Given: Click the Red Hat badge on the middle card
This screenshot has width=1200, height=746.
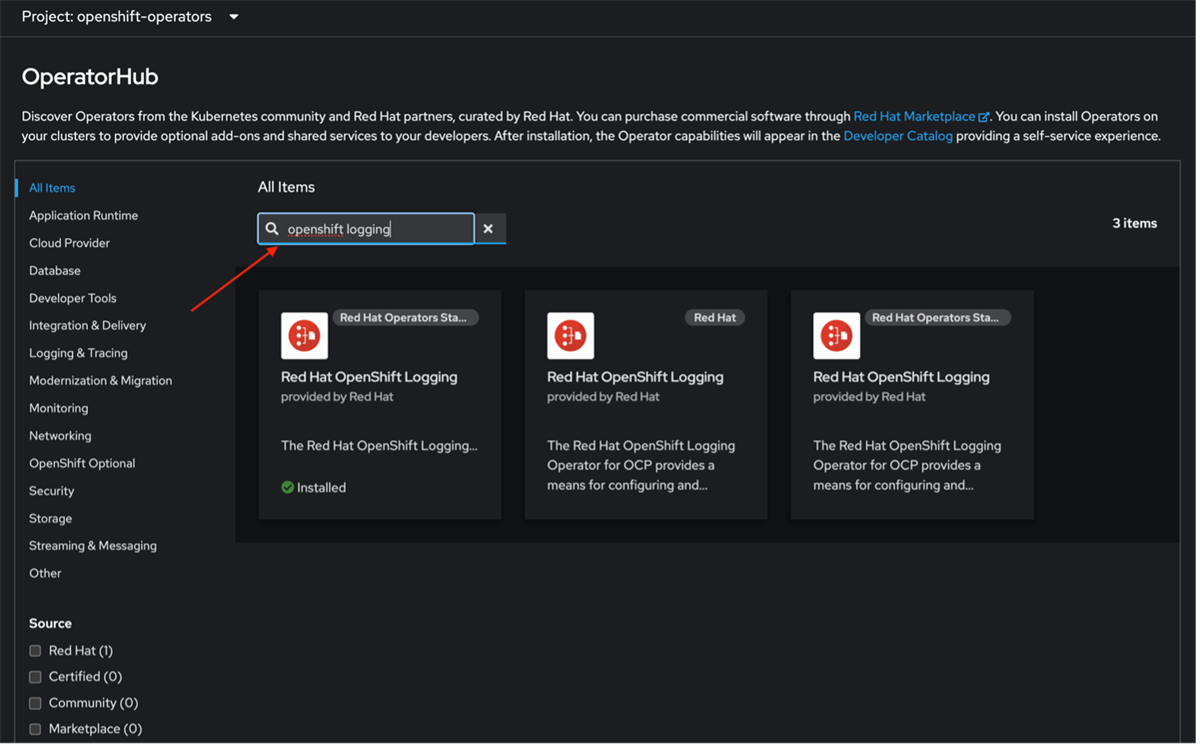Looking at the screenshot, I should (715, 318).
